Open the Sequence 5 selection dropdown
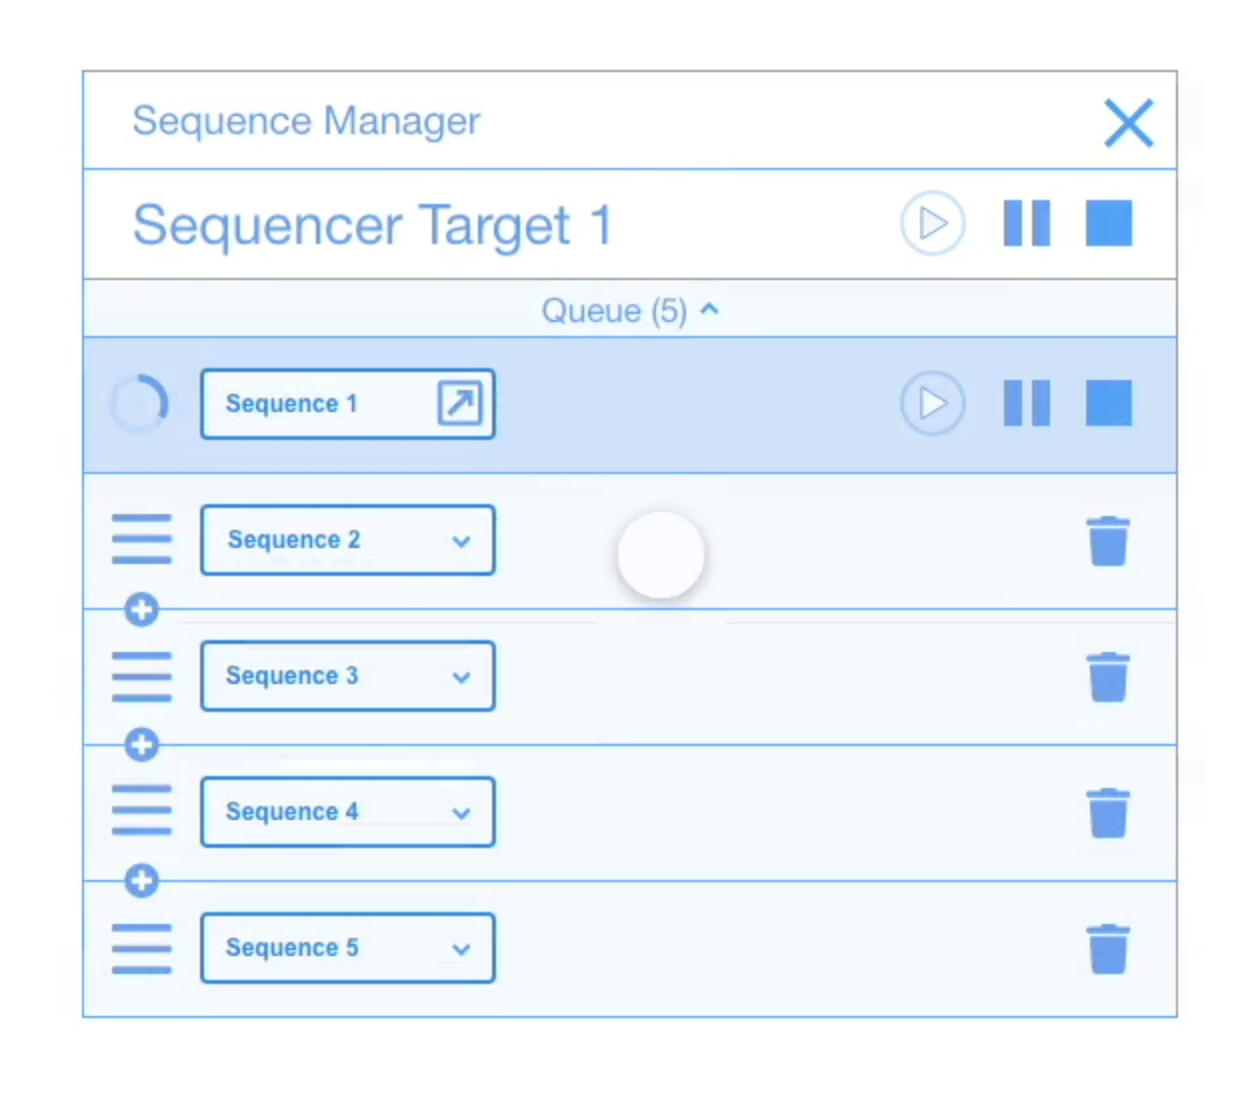The image size is (1258, 1094). pos(461,949)
